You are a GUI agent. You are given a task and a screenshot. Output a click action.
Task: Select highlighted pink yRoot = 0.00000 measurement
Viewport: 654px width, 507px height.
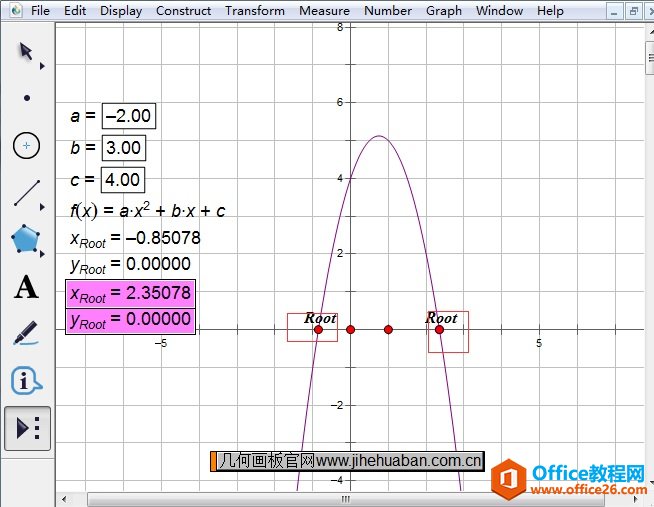130,321
